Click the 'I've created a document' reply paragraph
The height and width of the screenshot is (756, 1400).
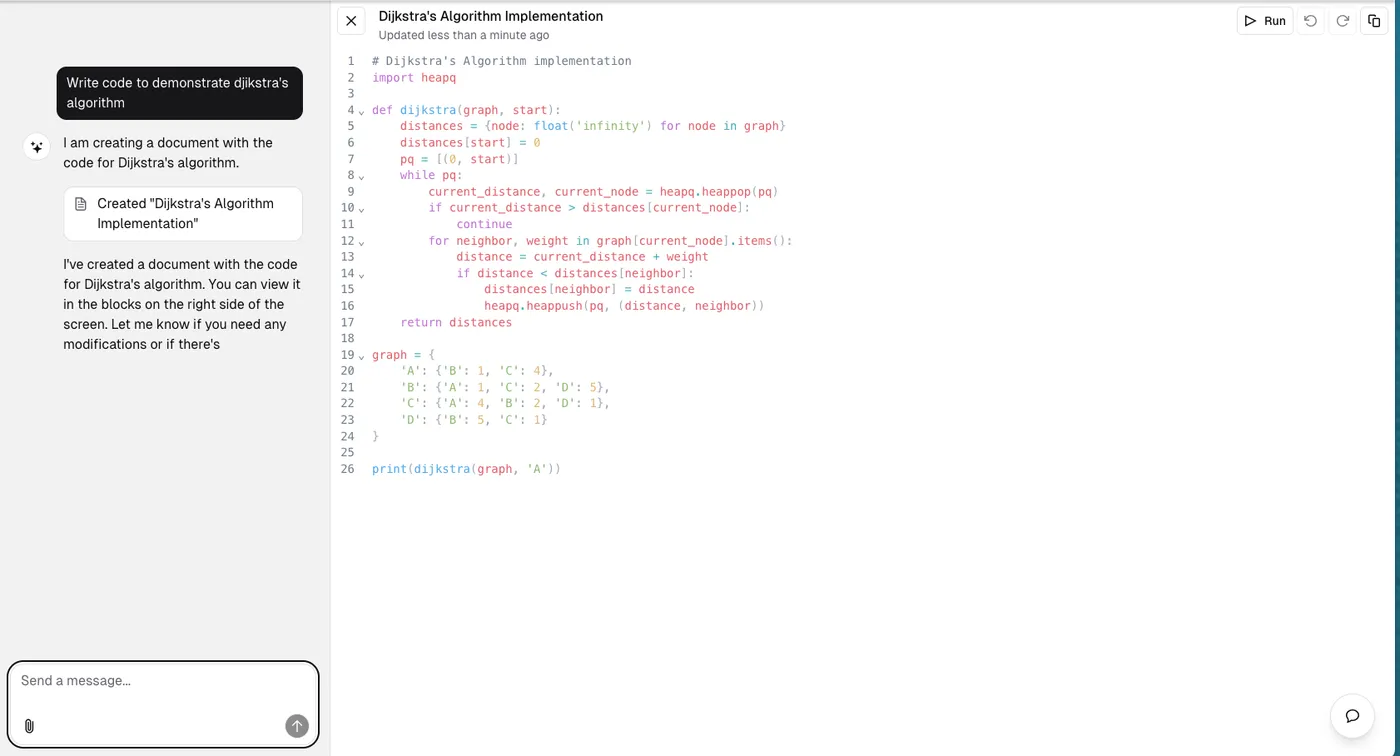pos(182,304)
